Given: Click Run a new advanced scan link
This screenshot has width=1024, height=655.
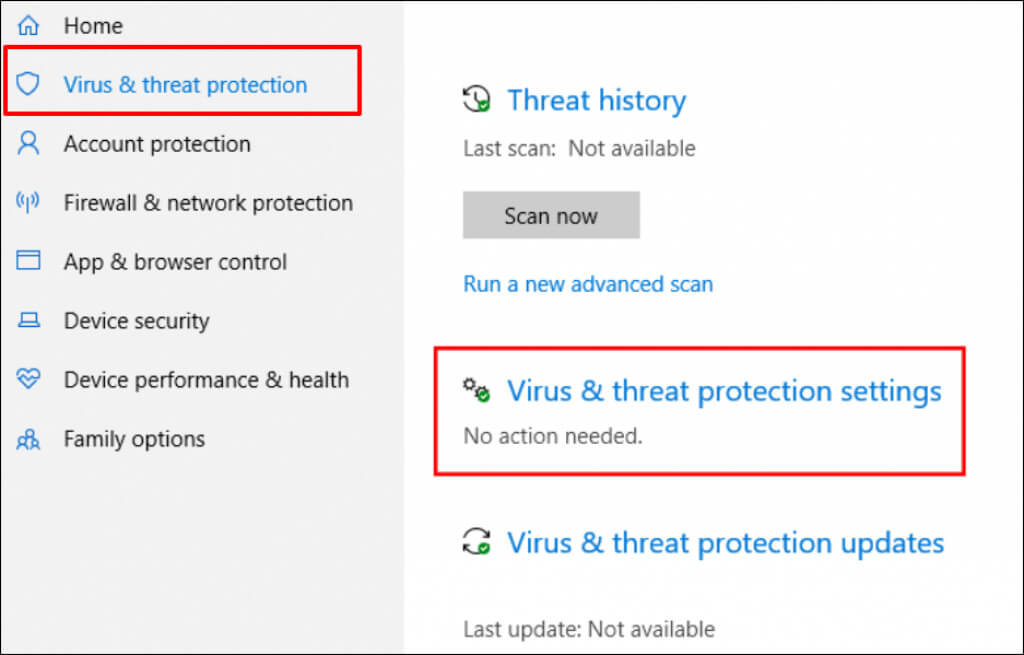Looking at the screenshot, I should tap(588, 284).
